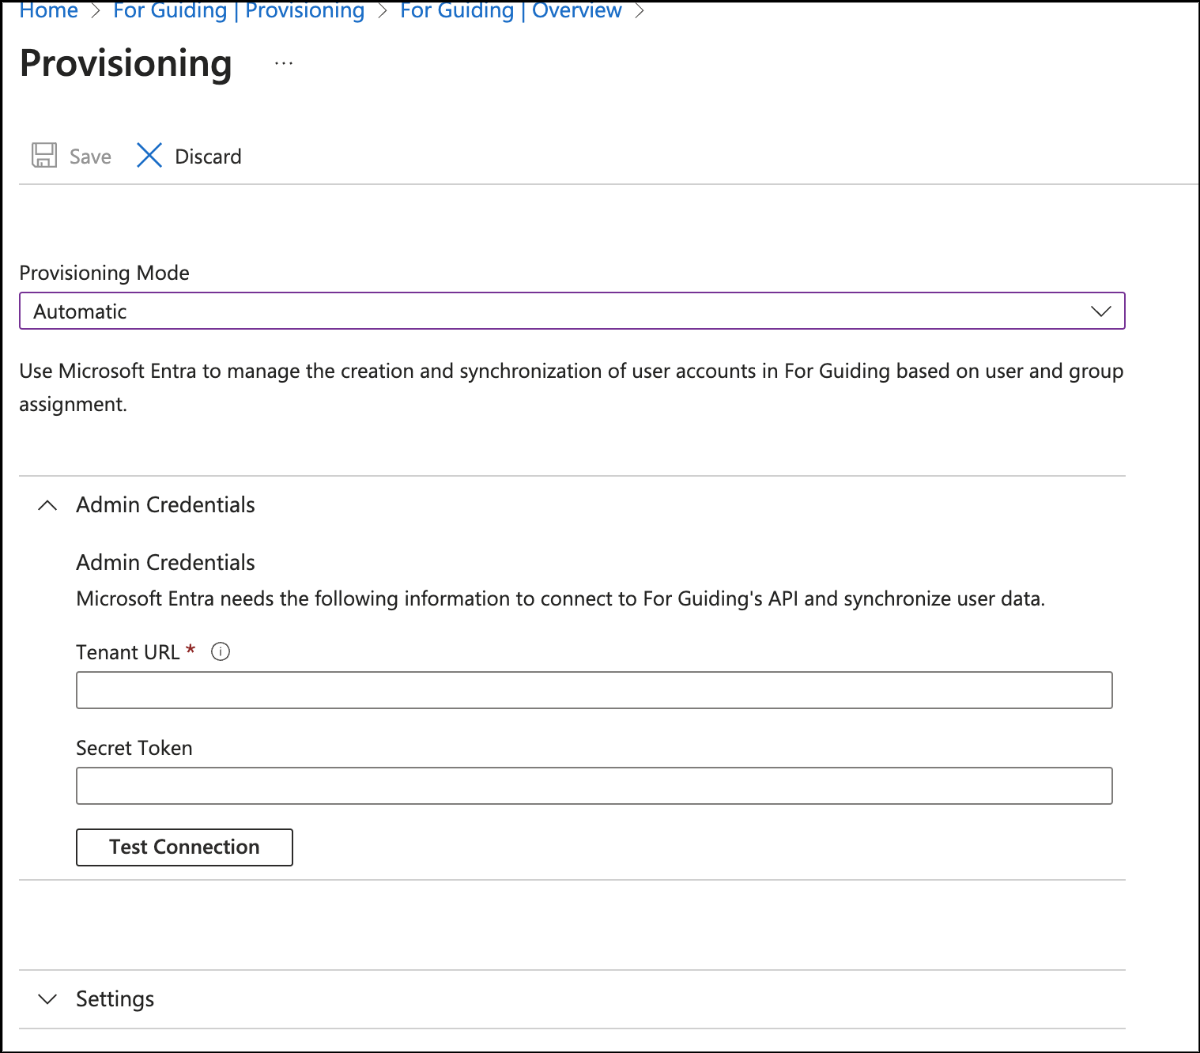Open the ellipsis menu beside Provisioning title
This screenshot has height=1053, width=1200.
[284, 63]
